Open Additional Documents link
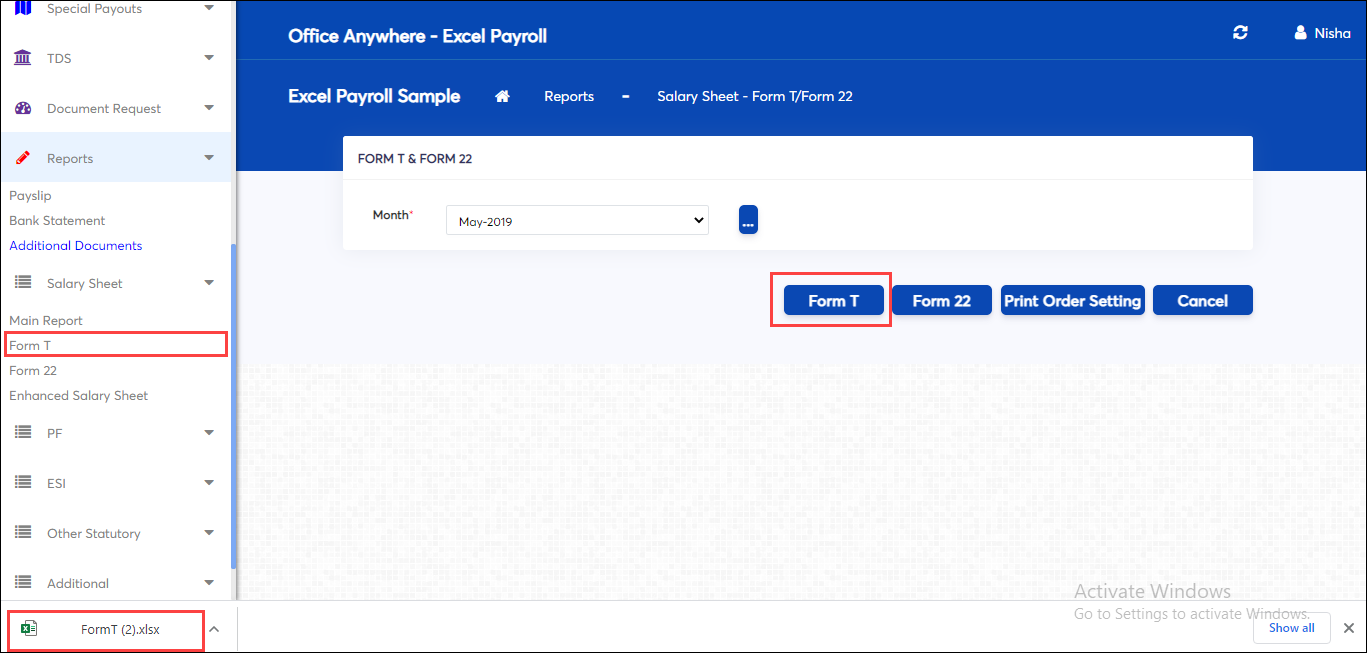The width and height of the screenshot is (1367, 653). [x=76, y=246]
